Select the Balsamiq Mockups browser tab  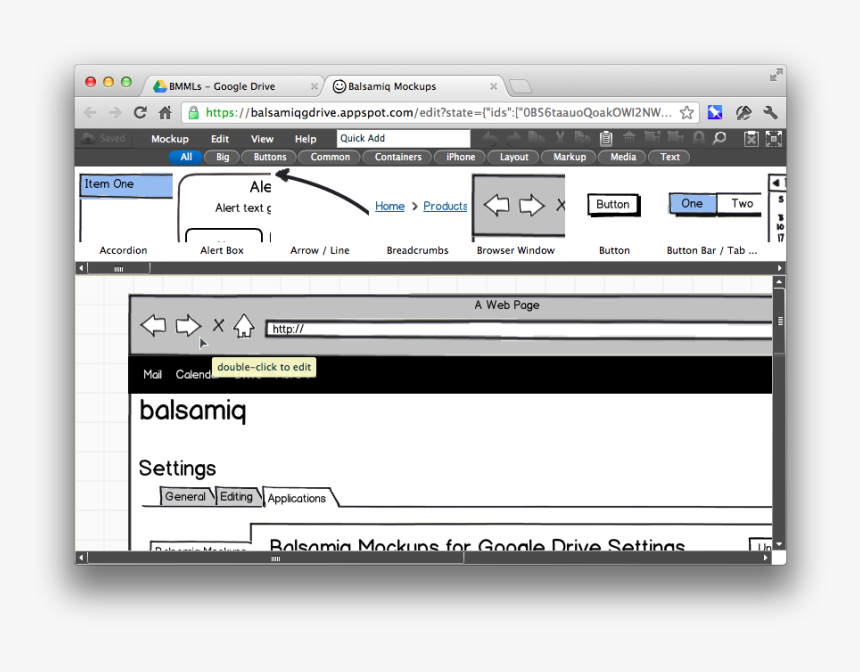click(x=414, y=86)
